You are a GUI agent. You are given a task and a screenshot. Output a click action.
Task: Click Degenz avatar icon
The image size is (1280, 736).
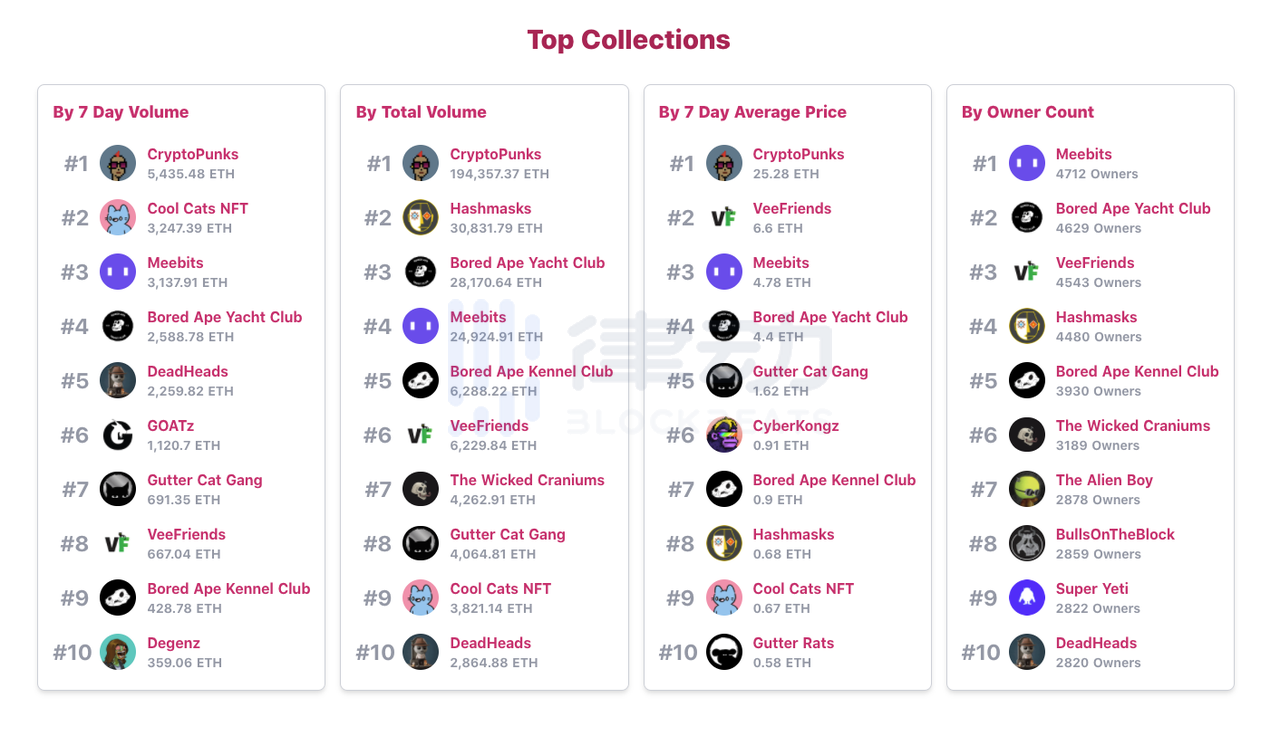(x=118, y=652)
